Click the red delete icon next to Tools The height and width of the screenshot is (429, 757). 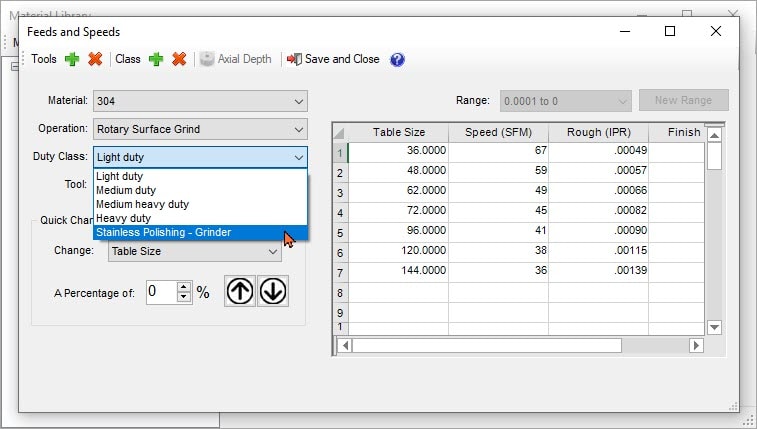[95, 59]
